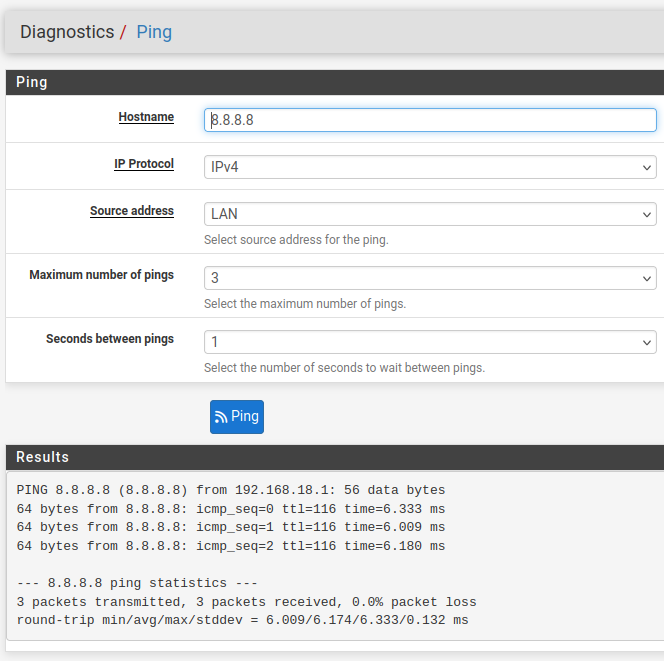The height and width of the screenshot is (661, 664).
Task: Click the dark Ping panel header
Action: coord(335,82)
